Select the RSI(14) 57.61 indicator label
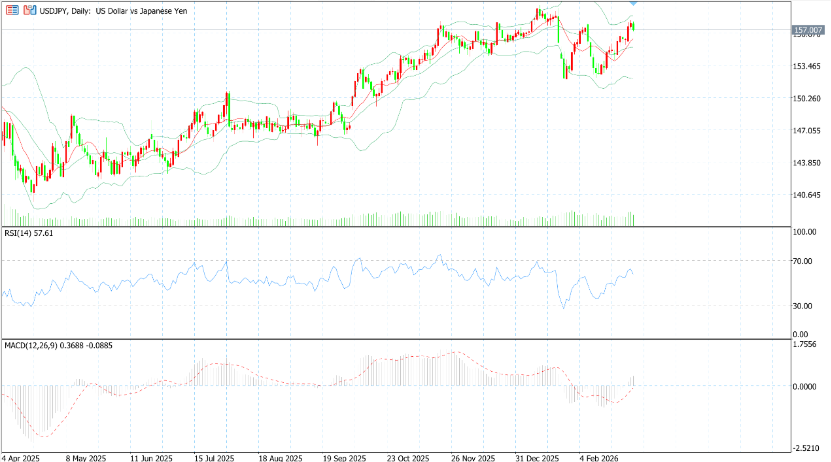 tap(29, 233)
